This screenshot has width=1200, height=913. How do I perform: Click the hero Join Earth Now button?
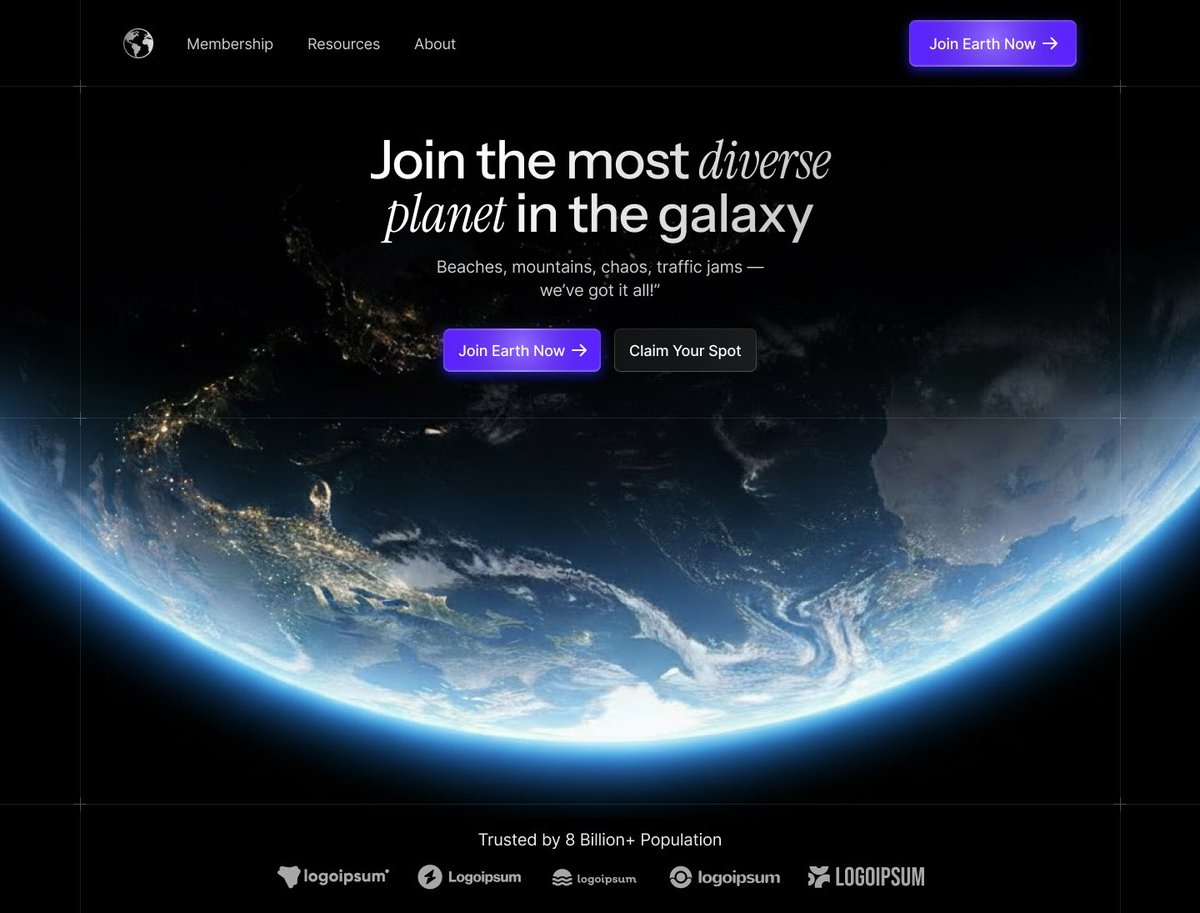522,351
